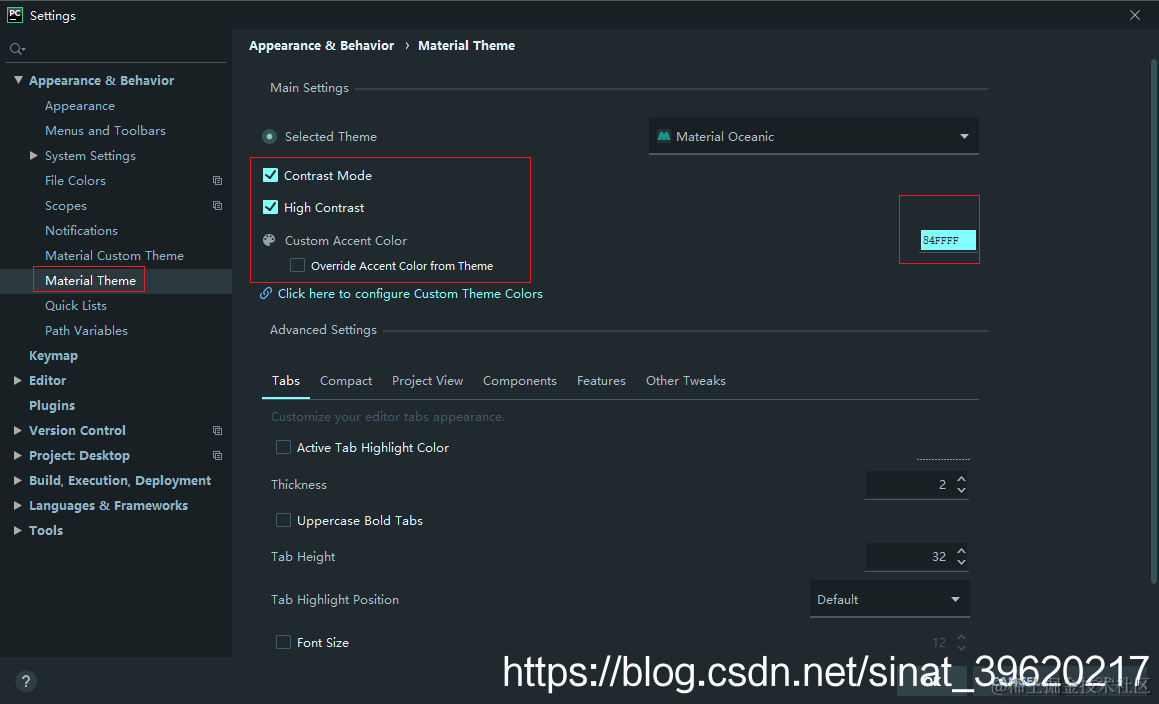The width and height of the screenshot is (1159, 704).
Task: Enable Override Accent Color from Theme
Action: (x=297, y=265)
